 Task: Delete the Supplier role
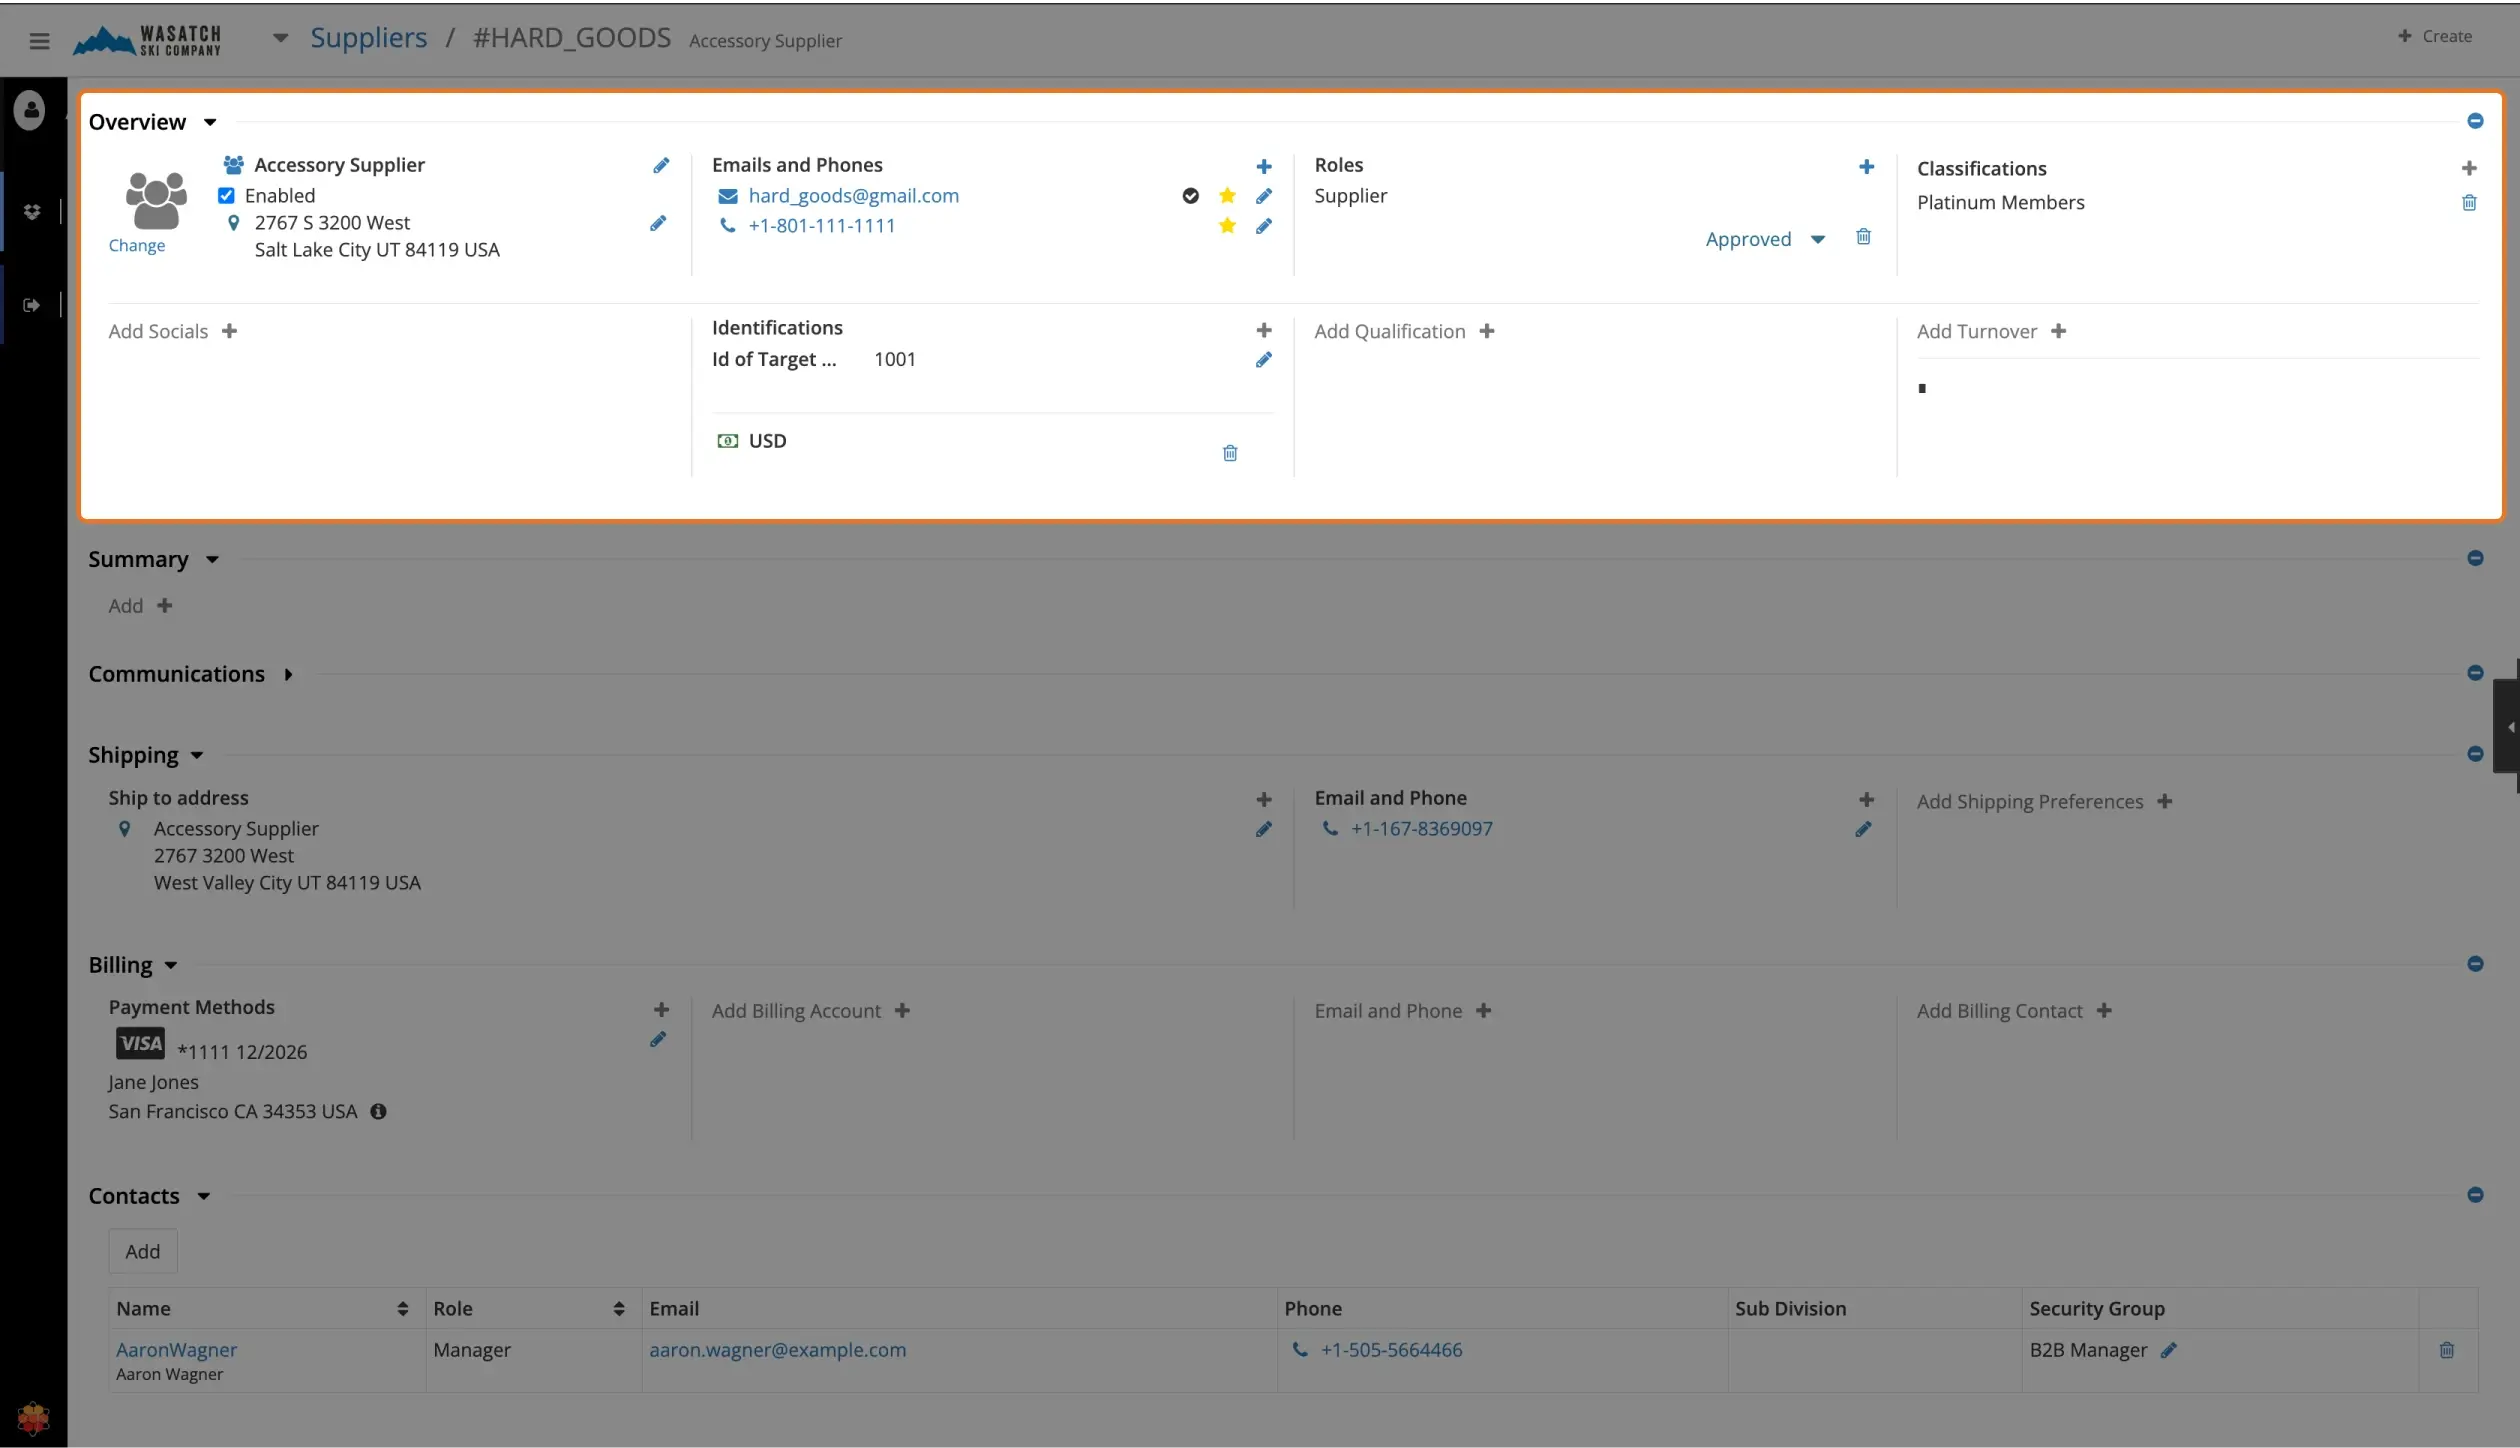1863,237
